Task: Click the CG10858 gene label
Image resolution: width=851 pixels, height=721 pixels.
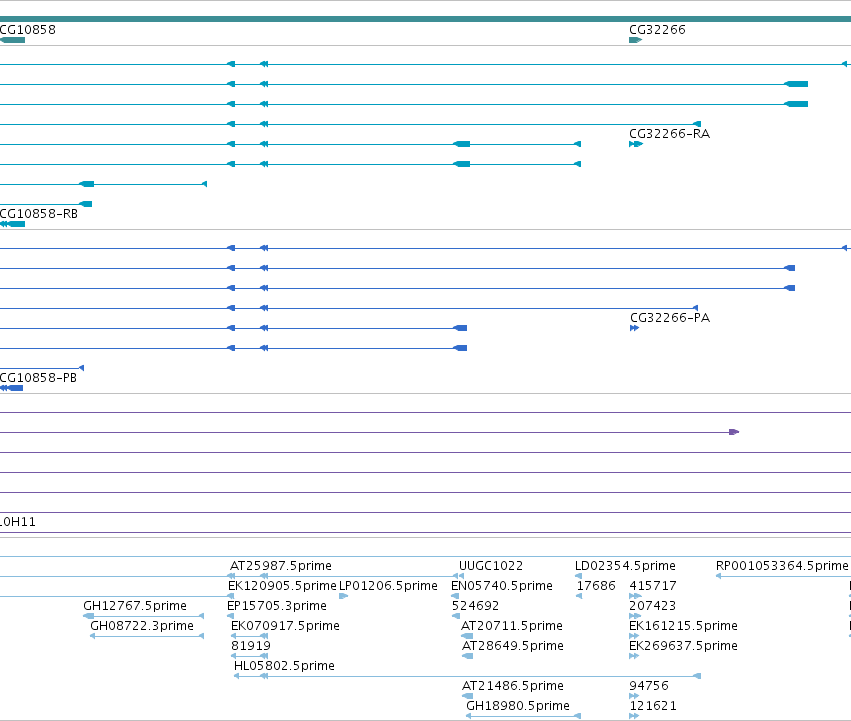Action: pos(28,30)
